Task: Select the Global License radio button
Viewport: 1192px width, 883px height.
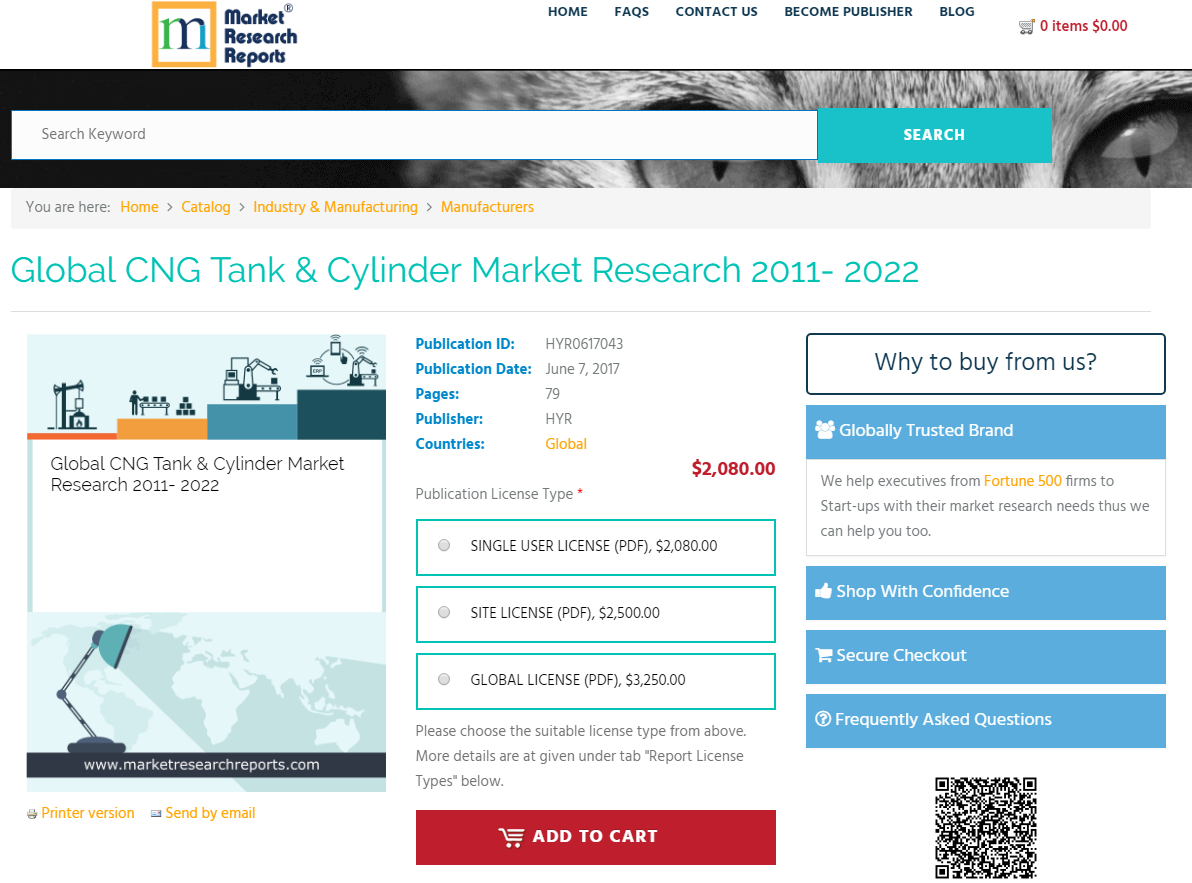Action: pyautogui.click(x=443, y=679)
